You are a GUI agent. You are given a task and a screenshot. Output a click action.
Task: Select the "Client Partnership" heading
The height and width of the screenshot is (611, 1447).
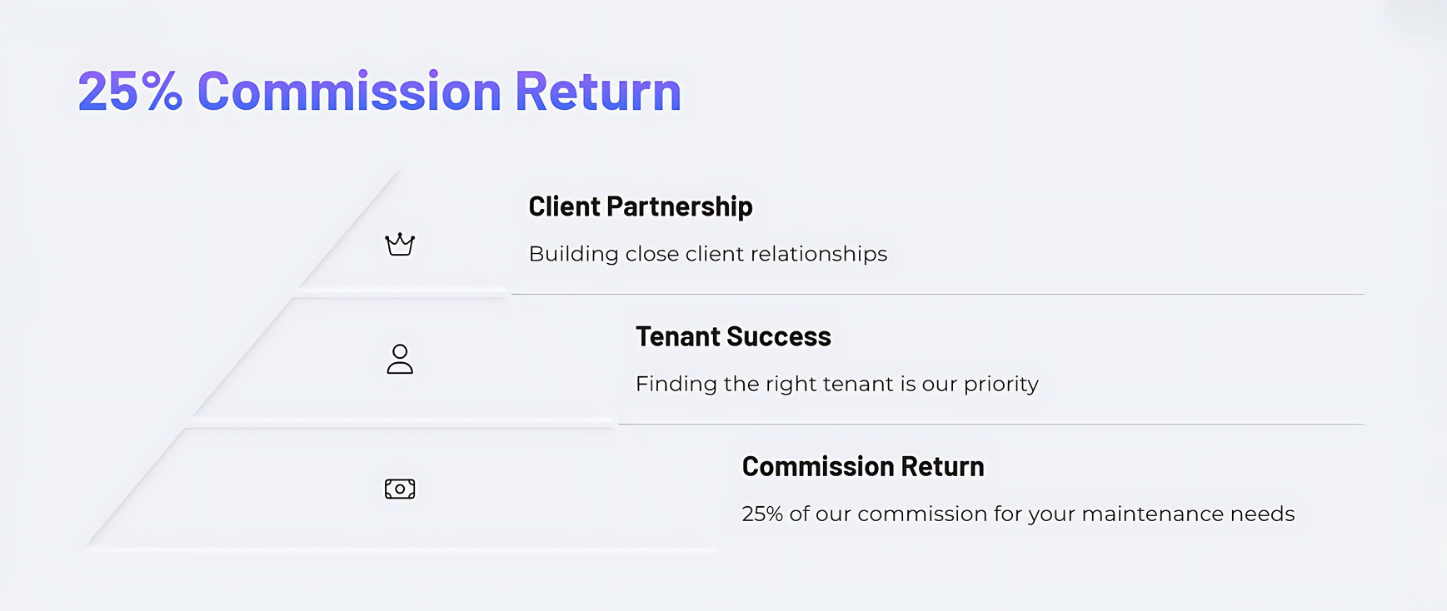tap(640, 207)
